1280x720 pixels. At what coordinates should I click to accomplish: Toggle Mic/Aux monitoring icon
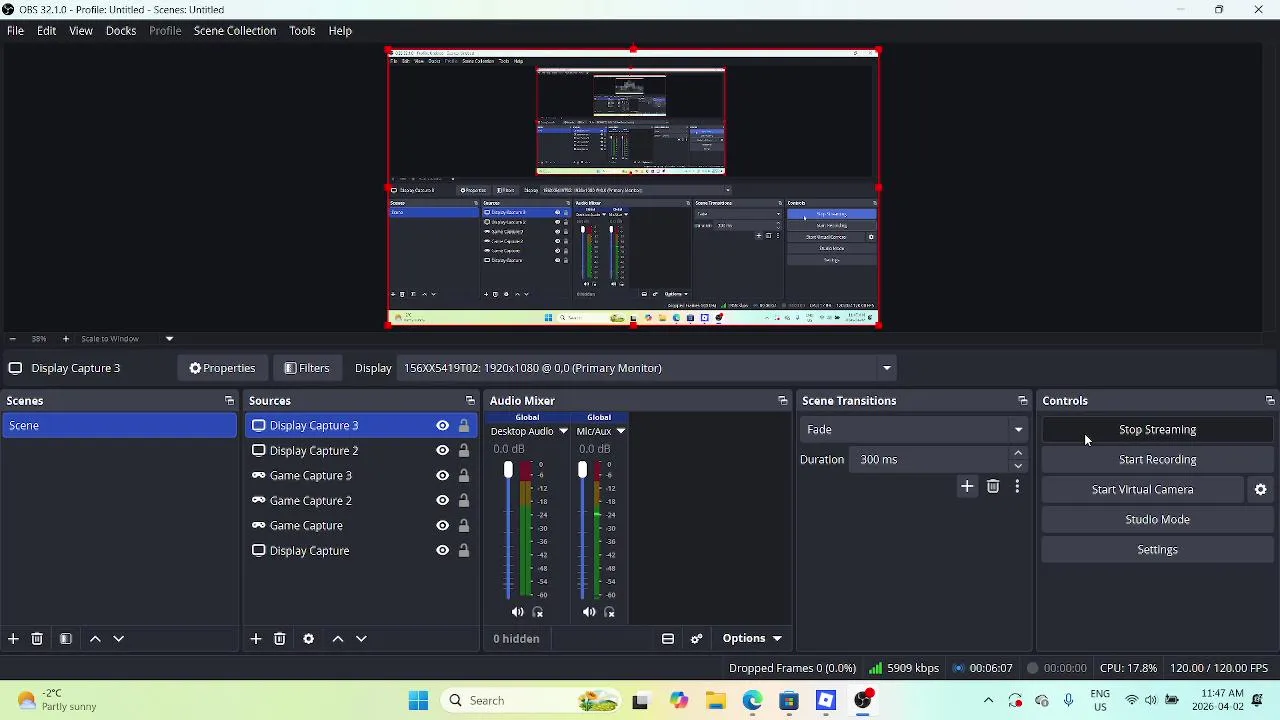[610, 612]
